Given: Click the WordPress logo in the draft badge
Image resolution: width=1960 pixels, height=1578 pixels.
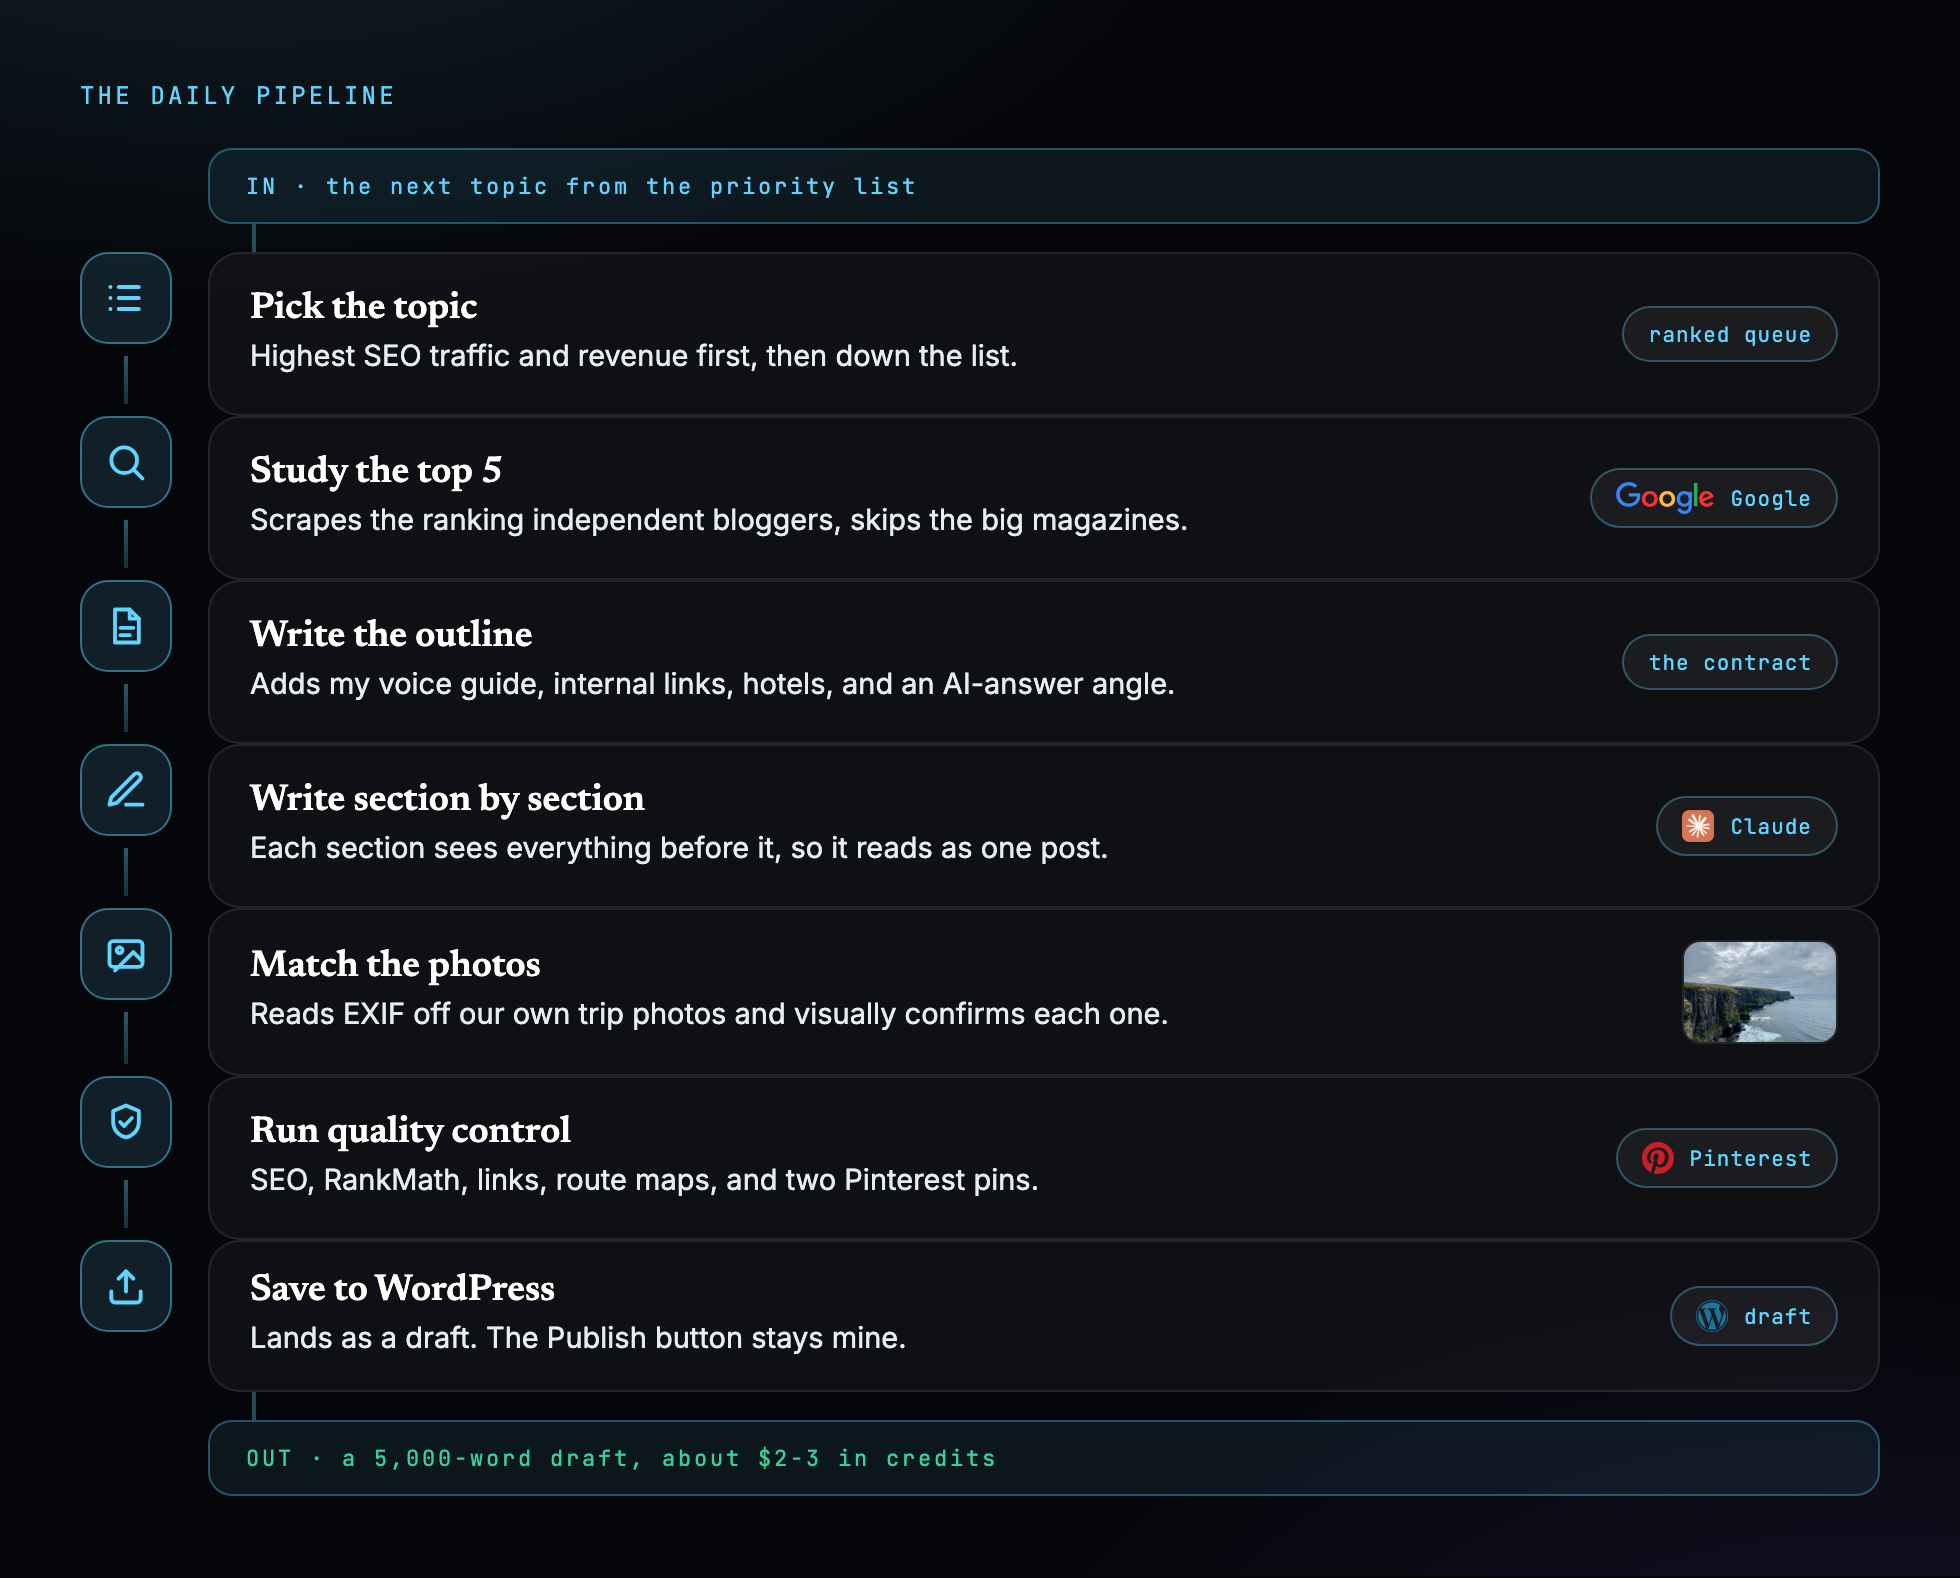Looking at the screenshot, I should pyautogui.click(x=1712, y=1316).
